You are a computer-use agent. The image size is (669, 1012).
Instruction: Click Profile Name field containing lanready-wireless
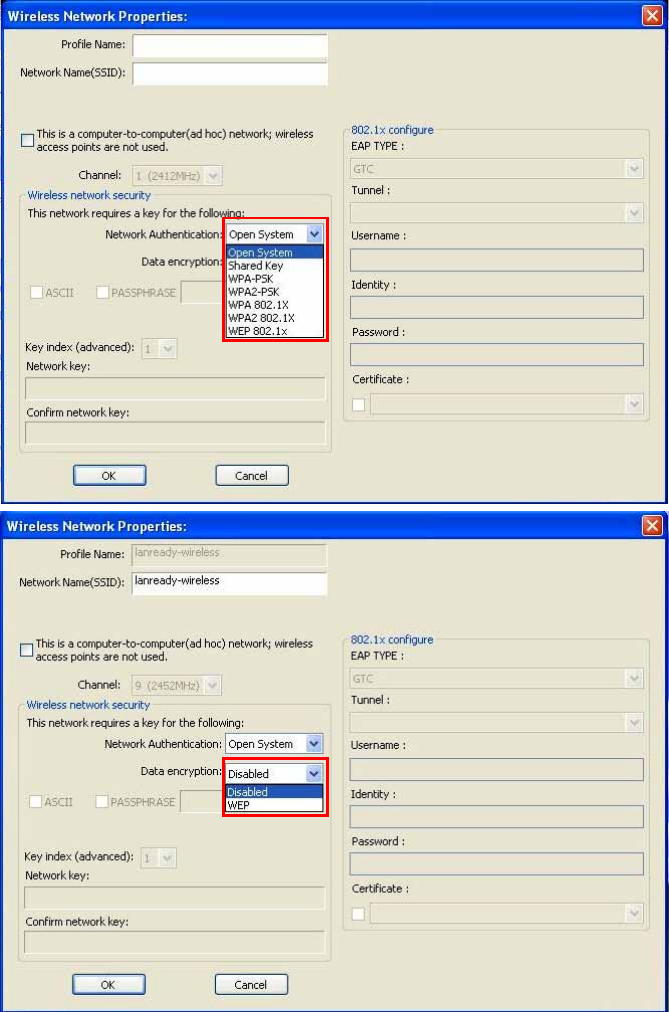pyautogui.click(x=229, y=554)
